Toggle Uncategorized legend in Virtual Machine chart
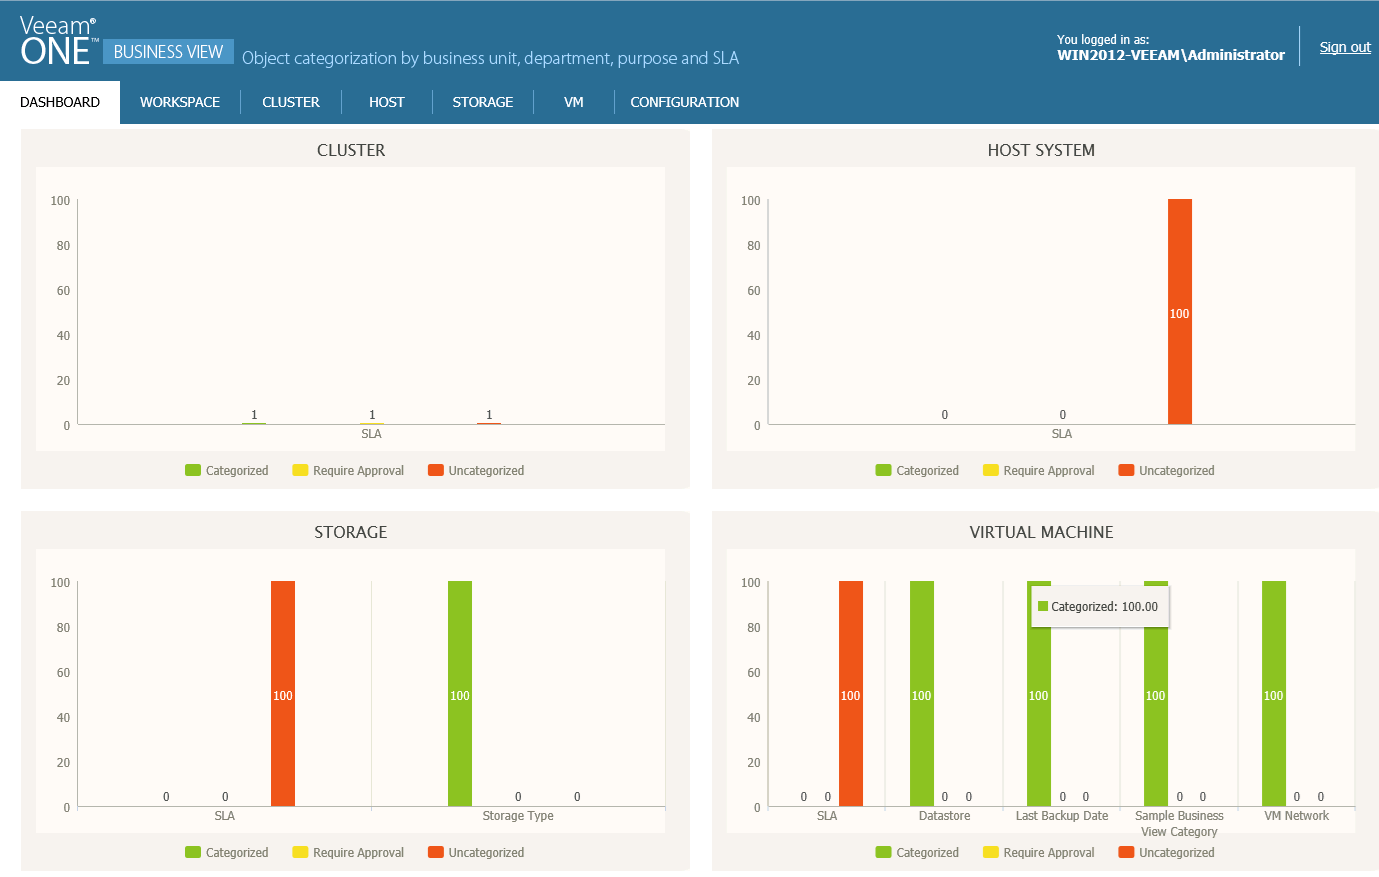Viewport: 1379px width, 877px height. pos(1166,853)
